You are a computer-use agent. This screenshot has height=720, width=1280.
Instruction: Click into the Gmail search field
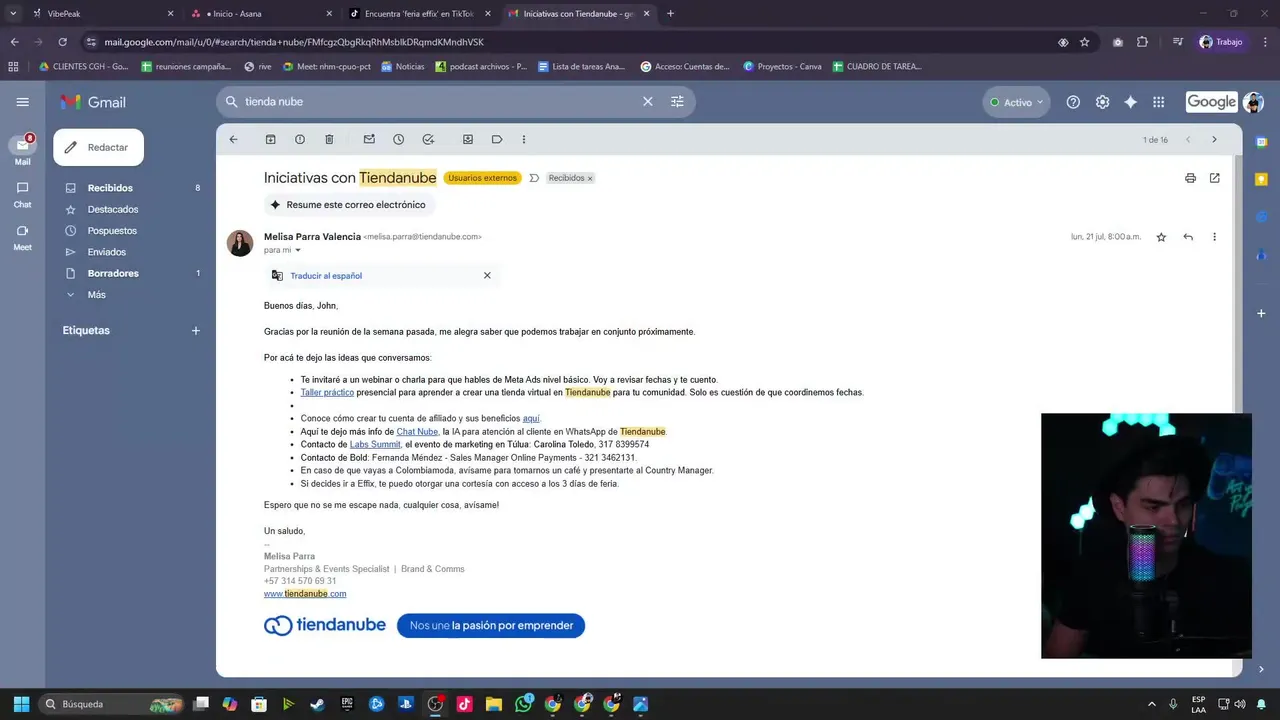440,102
